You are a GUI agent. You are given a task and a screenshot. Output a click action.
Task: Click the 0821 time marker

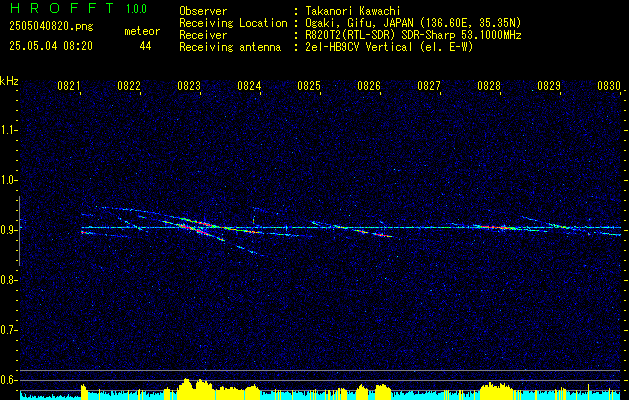pyautogui.click(x=69, y=85)
